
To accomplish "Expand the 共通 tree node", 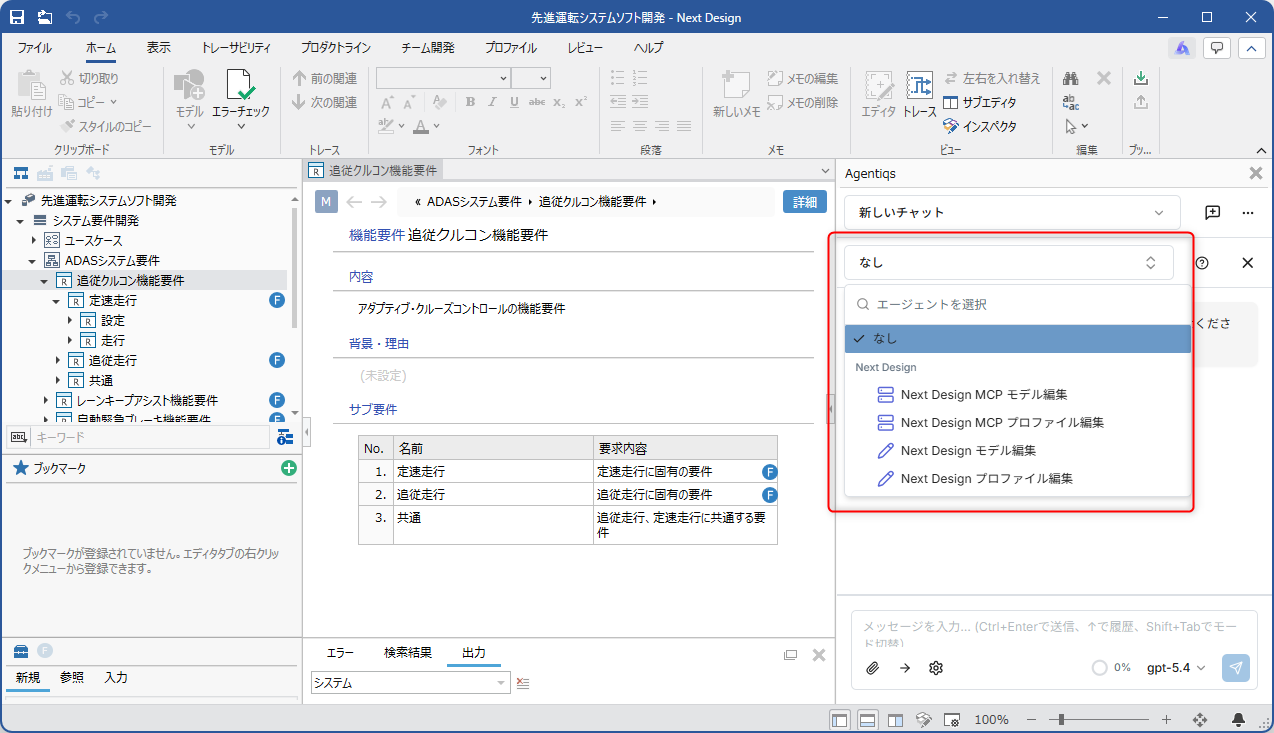I will (x=57, y=381).
